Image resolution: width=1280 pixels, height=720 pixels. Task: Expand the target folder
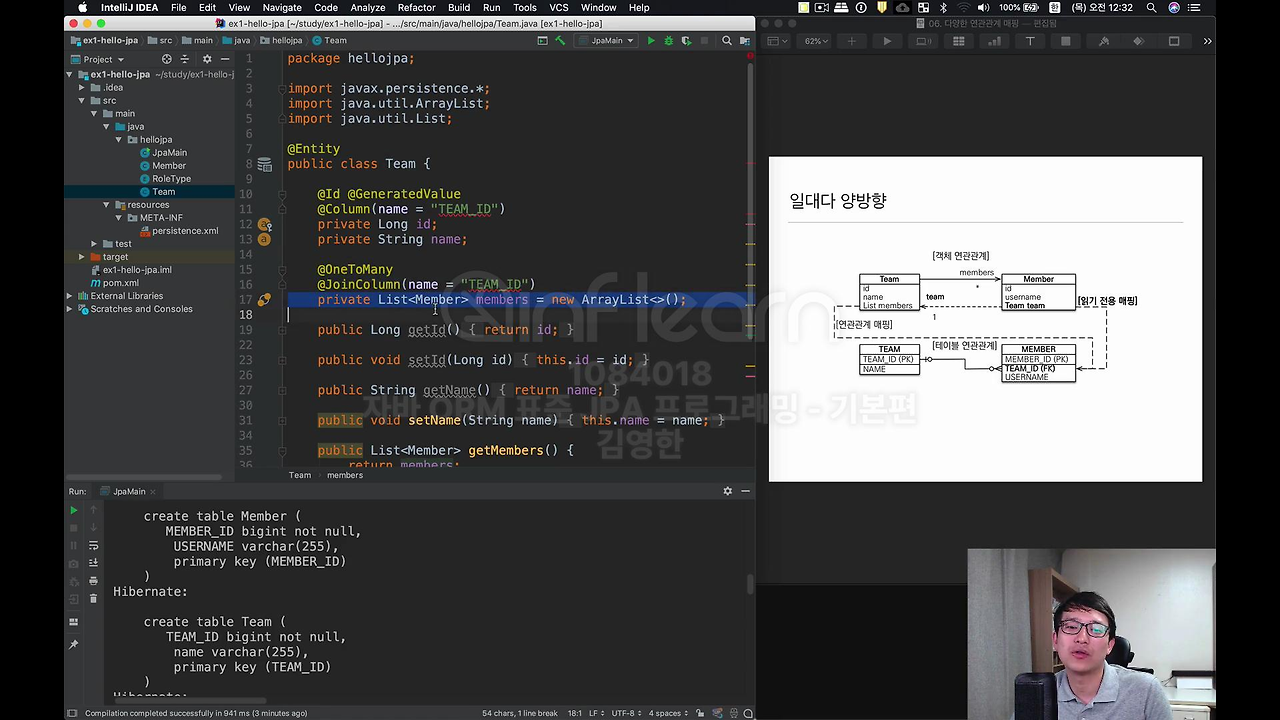(x=82, y=257)
